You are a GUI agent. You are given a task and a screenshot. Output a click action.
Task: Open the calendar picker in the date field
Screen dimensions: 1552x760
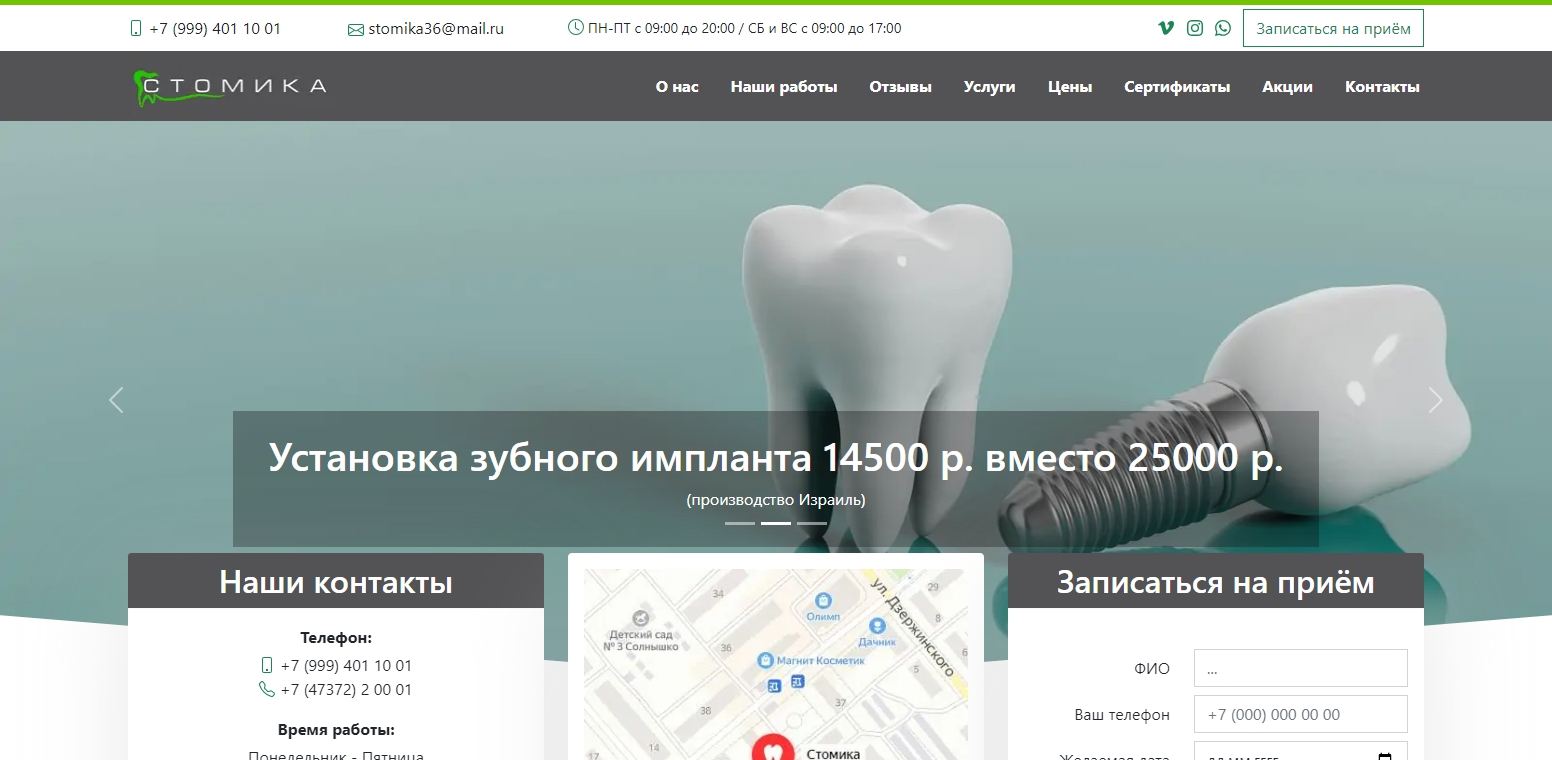coord(1384,756)
